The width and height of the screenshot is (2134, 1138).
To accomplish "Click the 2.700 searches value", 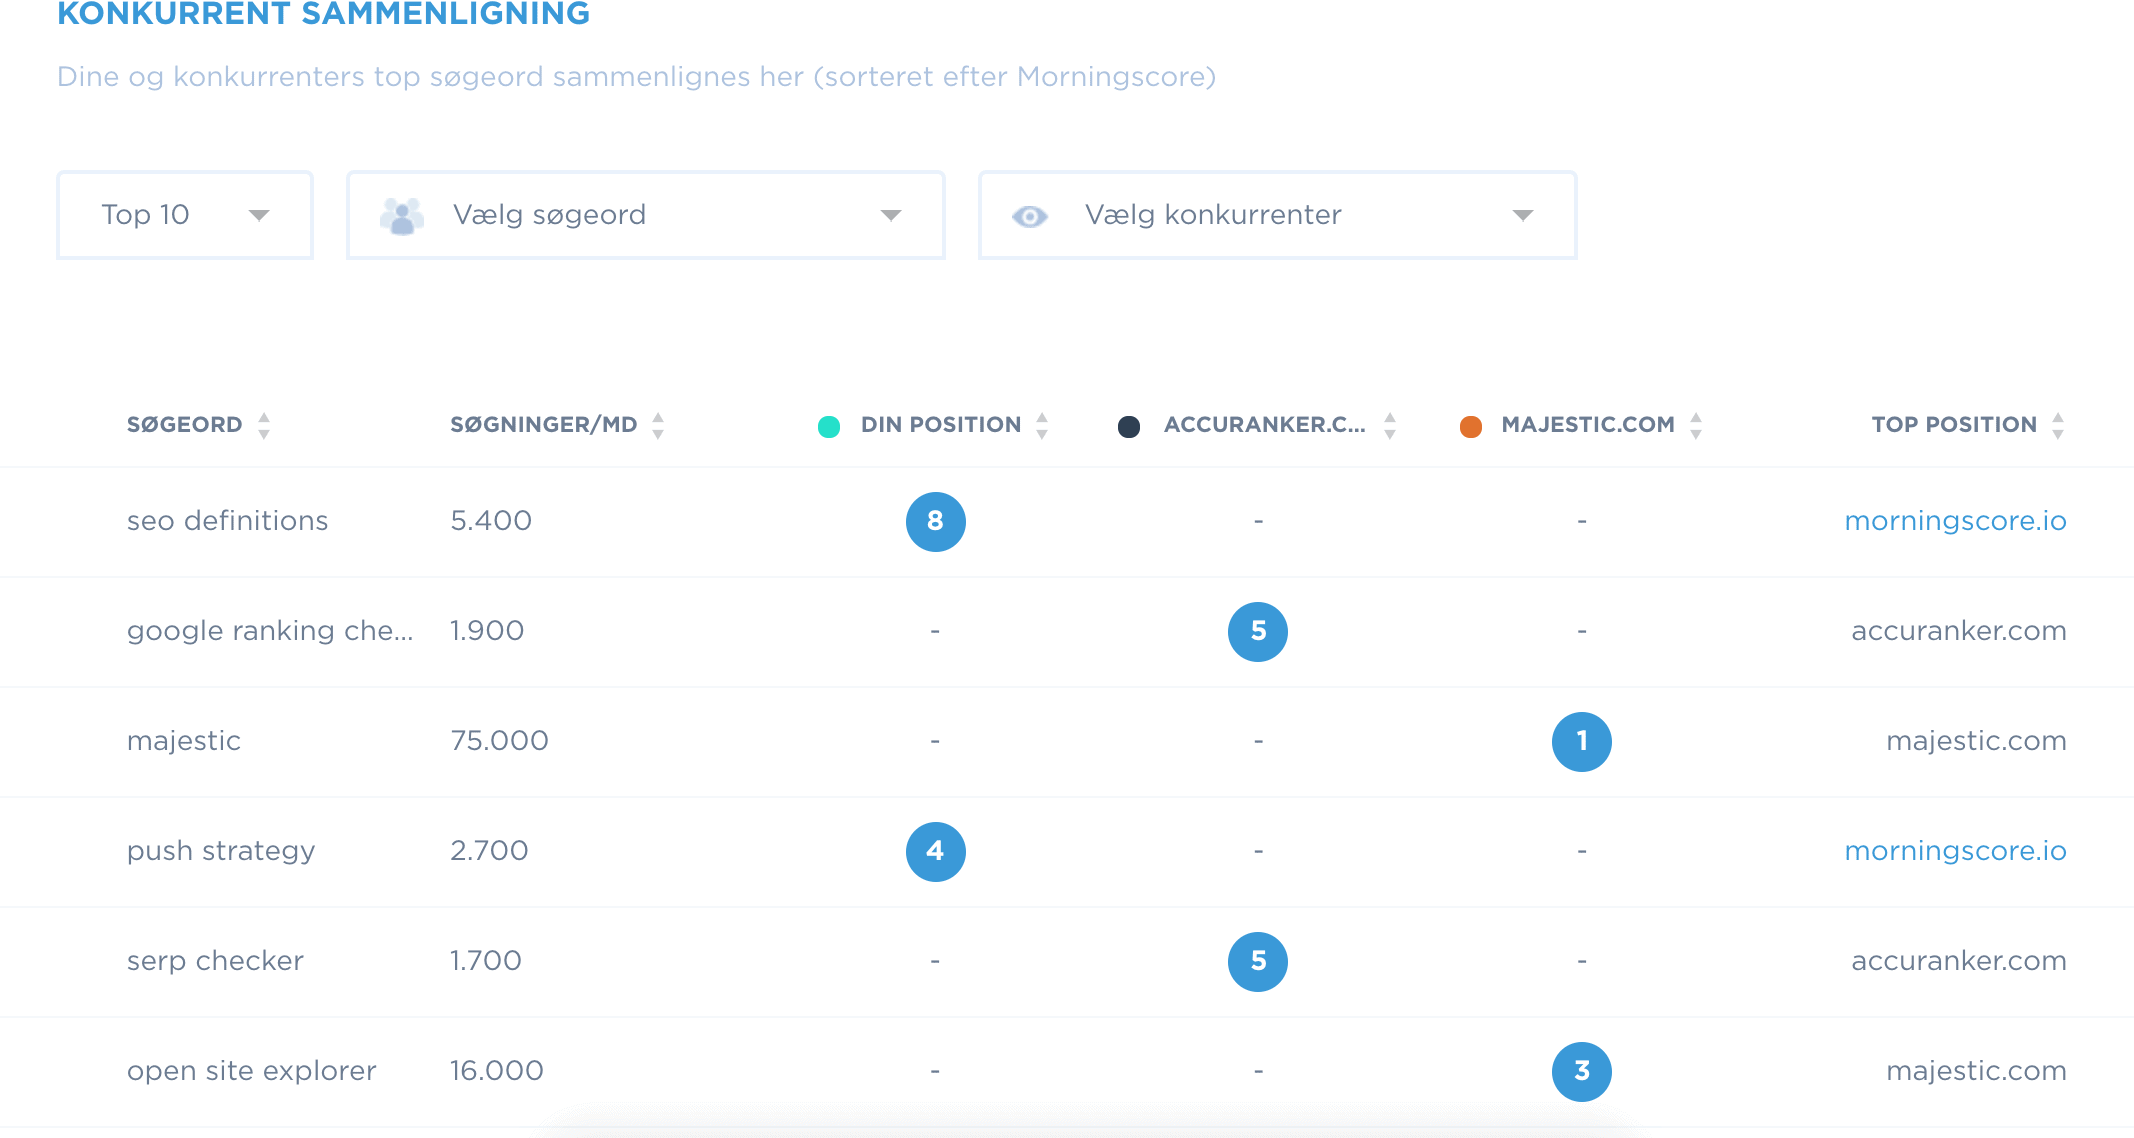I will click(x=489, y=851).
